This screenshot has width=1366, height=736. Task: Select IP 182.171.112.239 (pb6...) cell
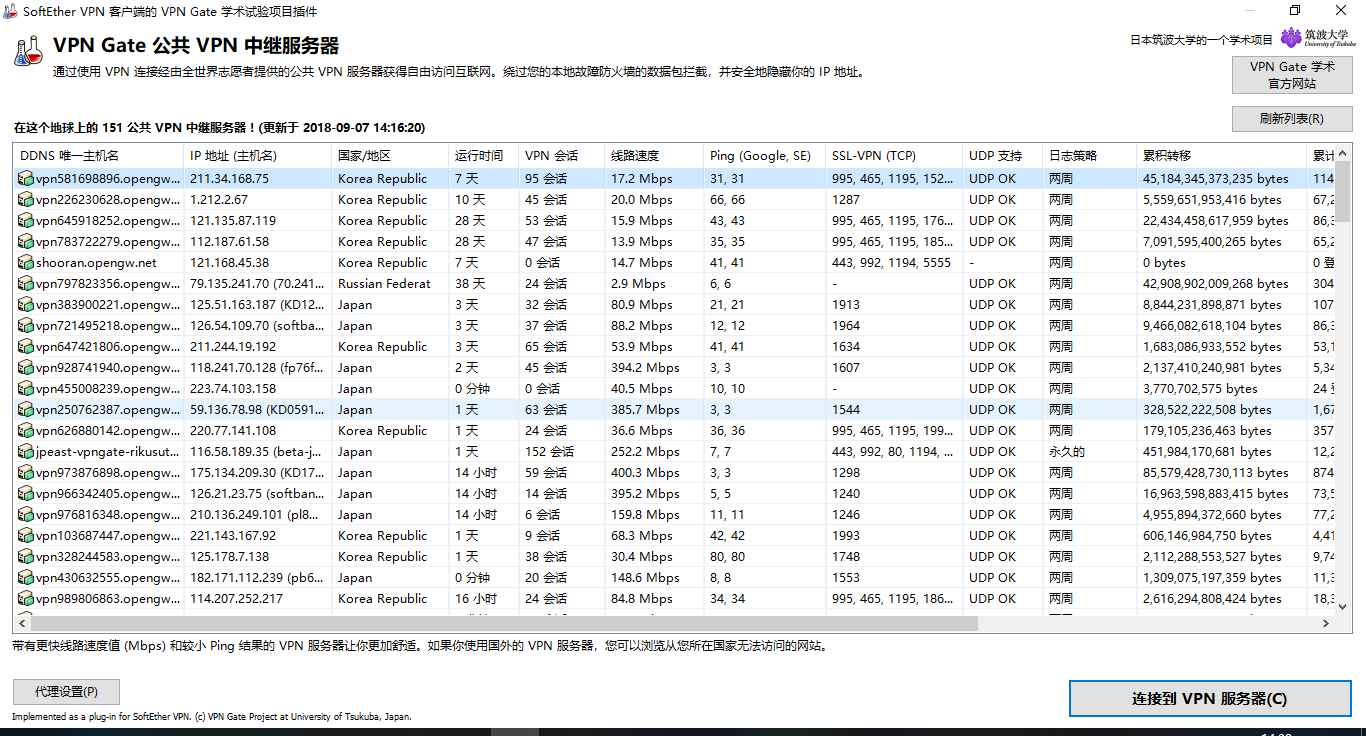coord(255,578)
